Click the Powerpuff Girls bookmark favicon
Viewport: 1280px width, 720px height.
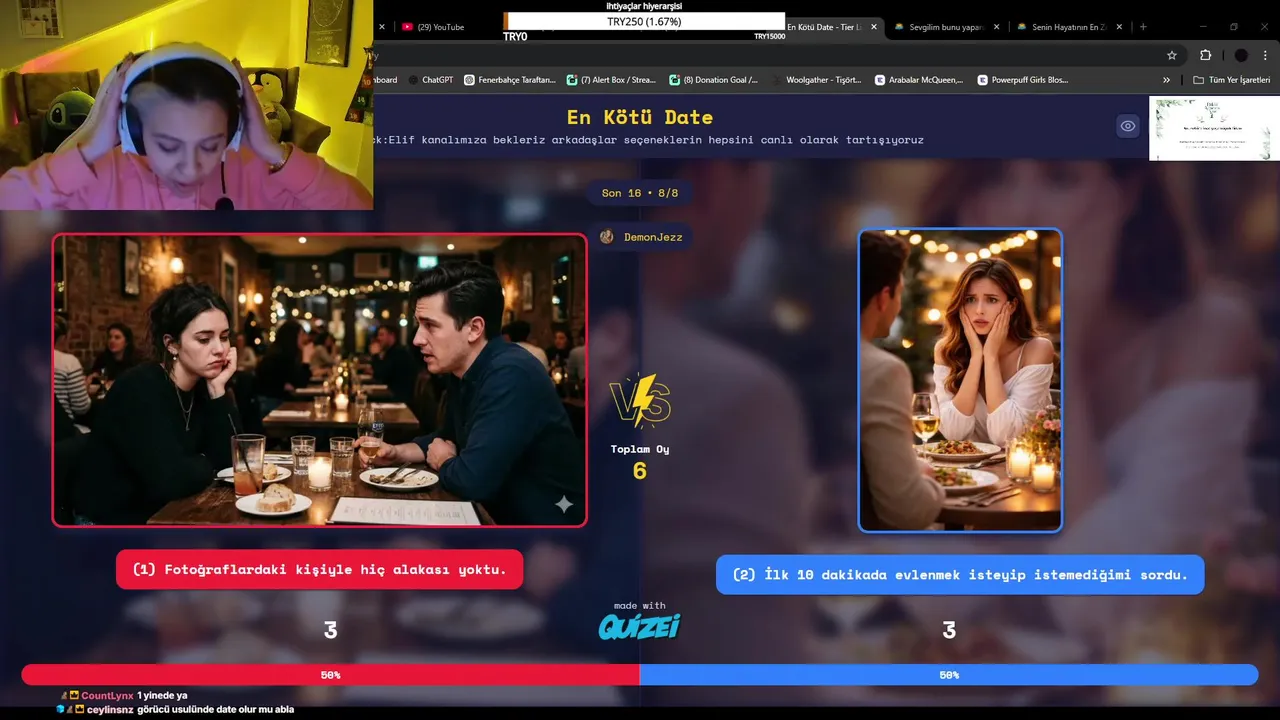click(983, 80)
